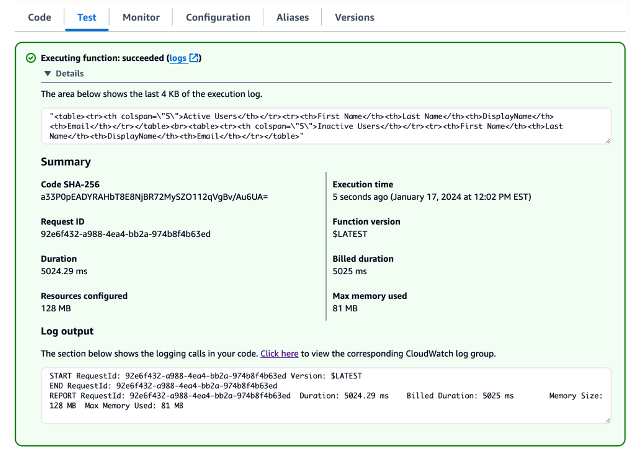
Task: Select the Test tab
Action: 87,17
